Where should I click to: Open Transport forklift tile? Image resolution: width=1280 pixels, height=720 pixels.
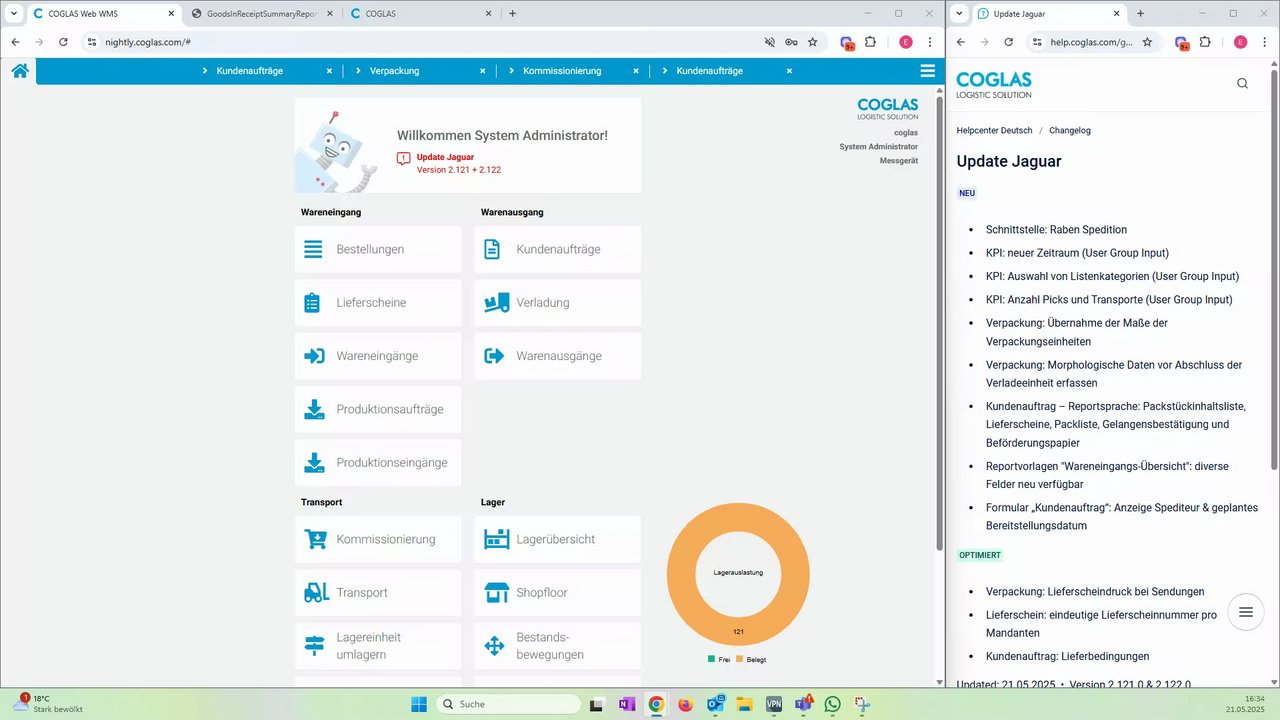378,593
